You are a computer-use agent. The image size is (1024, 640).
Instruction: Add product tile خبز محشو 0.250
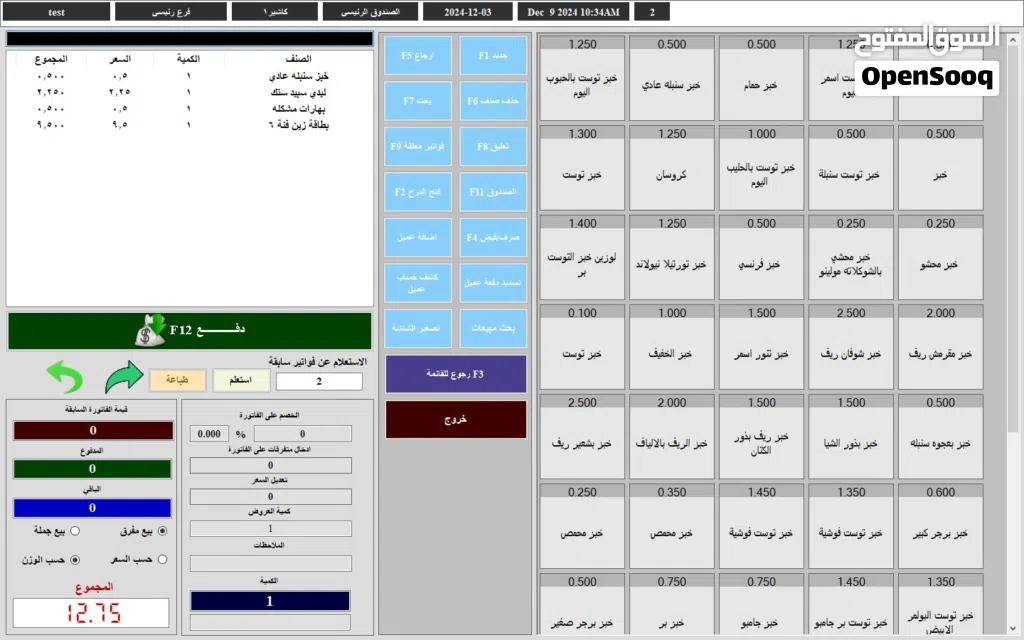[940, 257]
